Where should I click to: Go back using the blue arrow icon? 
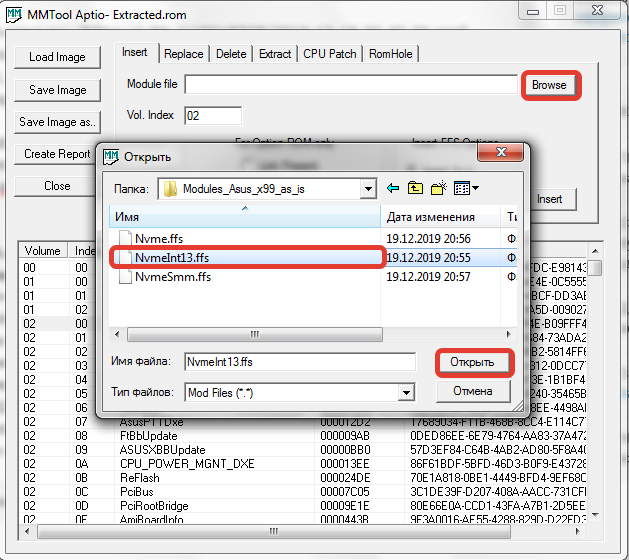pyautogui.click(x=393, y=188)
